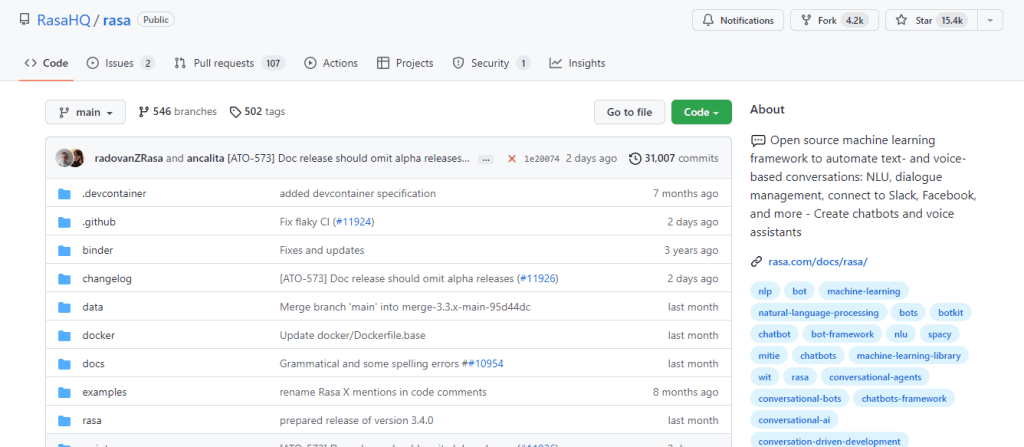Select the mitie topic tag
This screenshot has height=447, width=1024.
[x=769, y=356]
